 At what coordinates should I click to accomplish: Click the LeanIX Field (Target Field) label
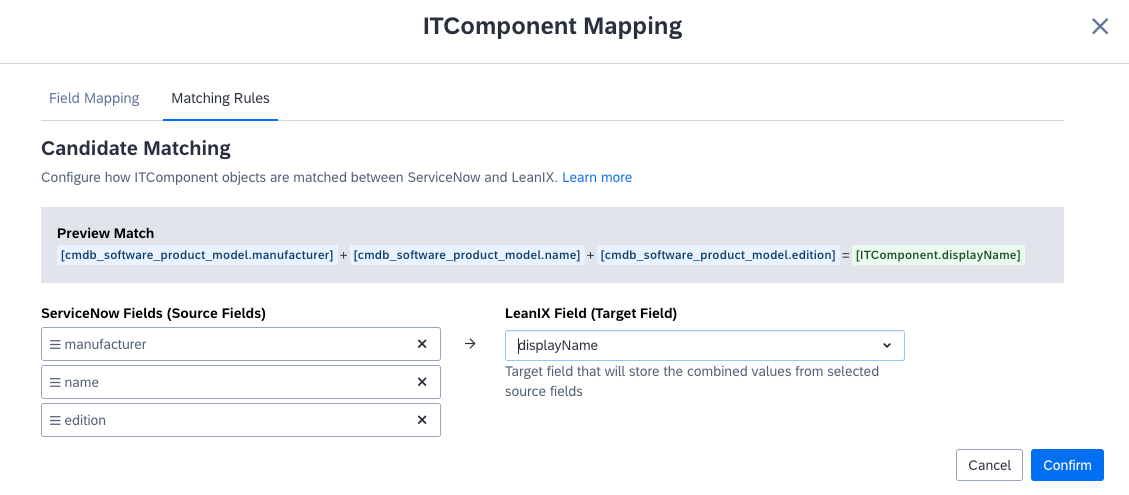coord(591,313)
